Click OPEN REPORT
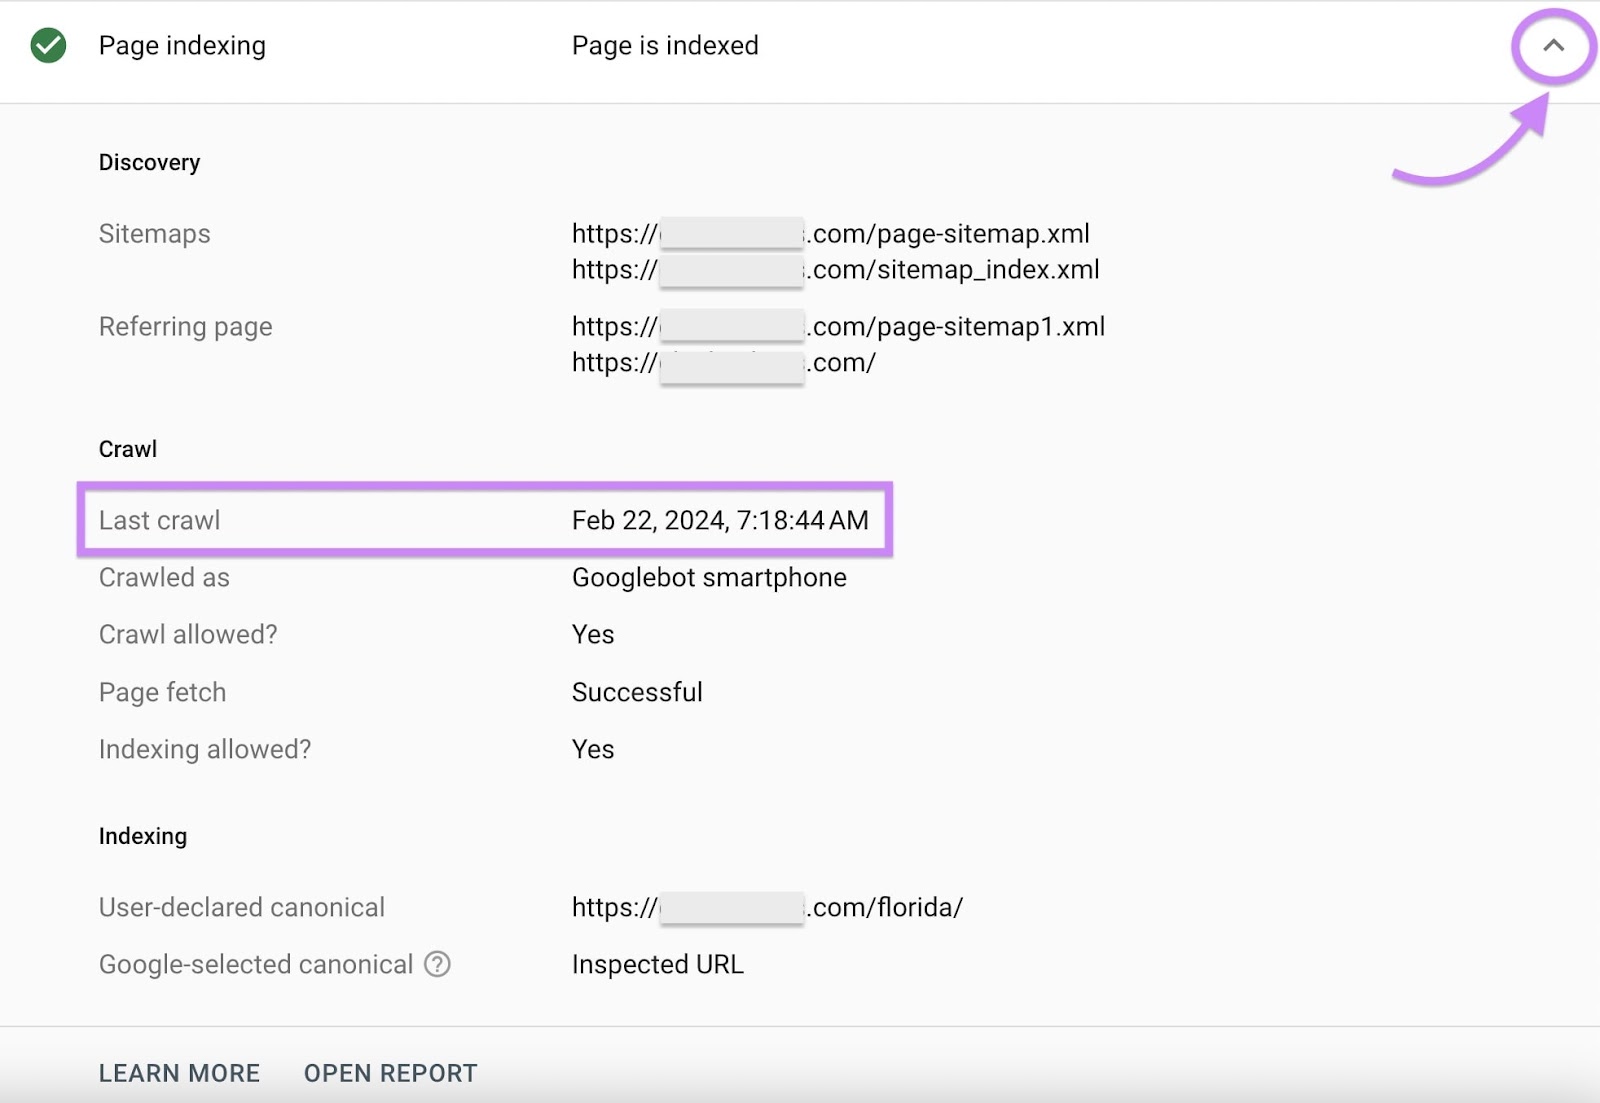Image resolution: width=1600 pixels, height=1103 pixels. 389,1073
